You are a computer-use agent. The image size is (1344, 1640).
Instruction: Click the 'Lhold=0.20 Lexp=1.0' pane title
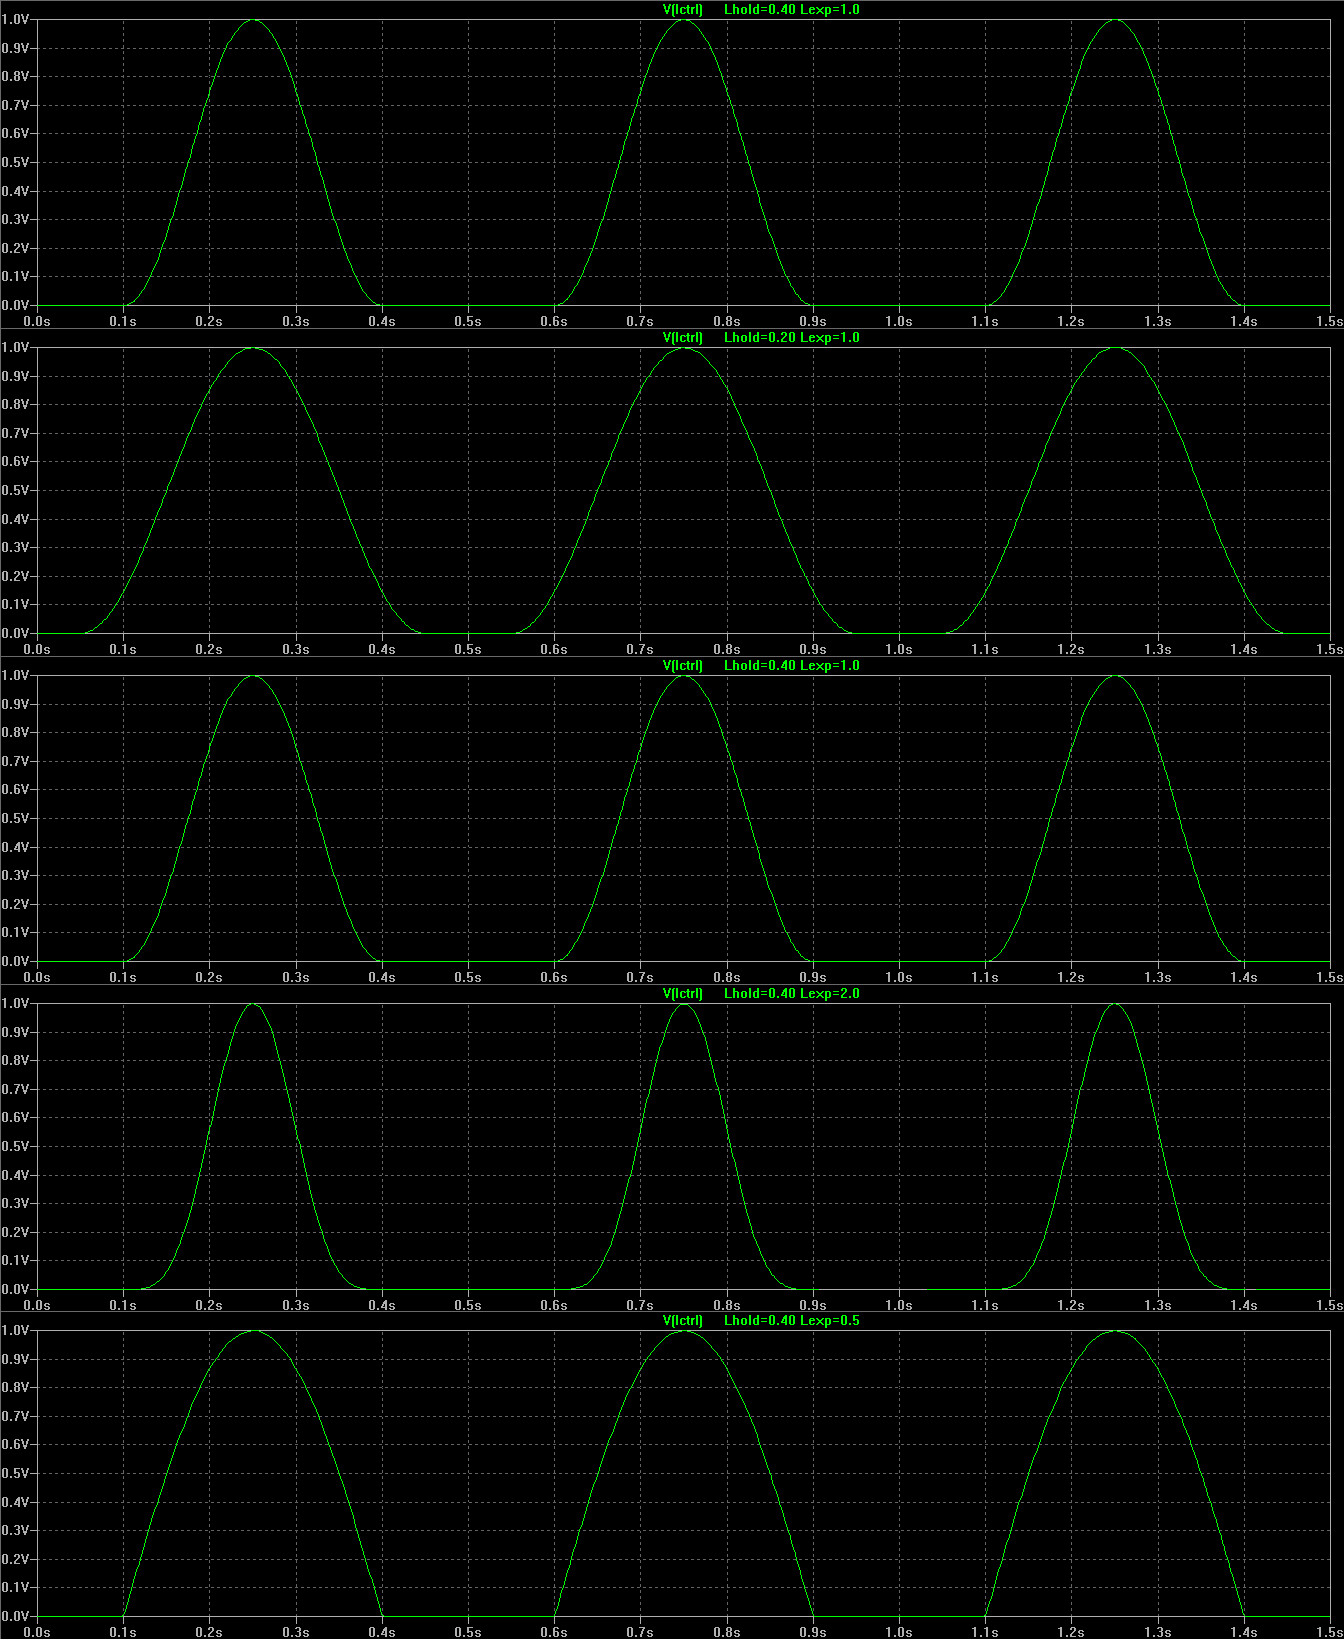point(791,337)
